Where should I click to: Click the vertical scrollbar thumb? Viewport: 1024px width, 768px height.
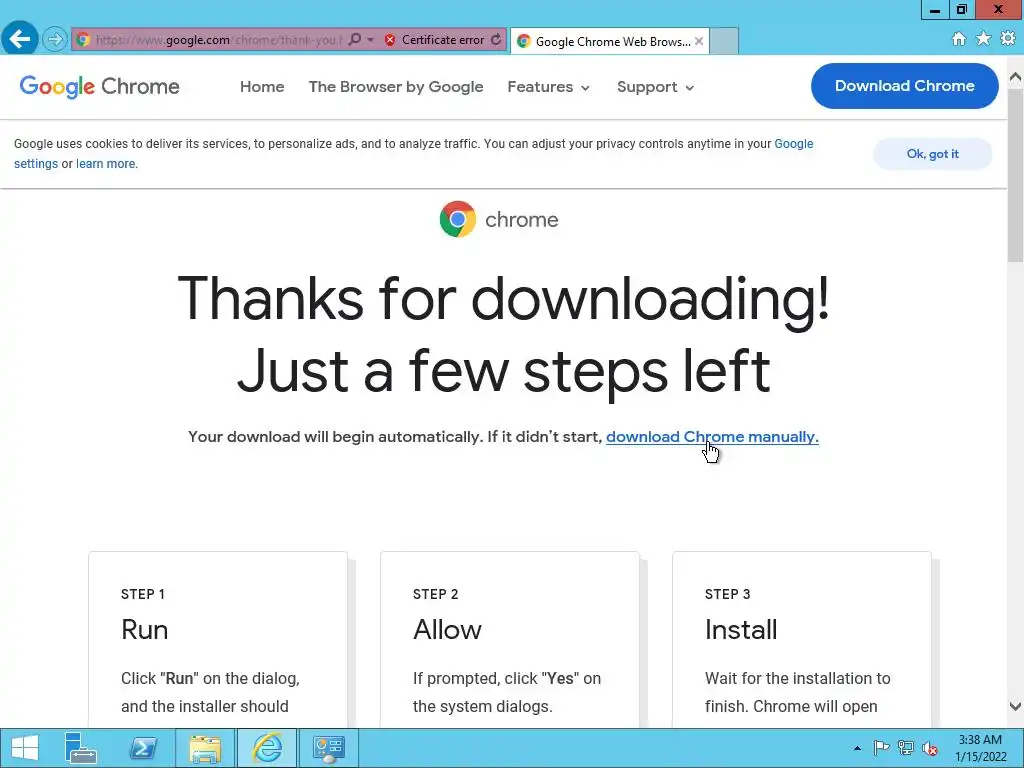[x=1016, y=175]
